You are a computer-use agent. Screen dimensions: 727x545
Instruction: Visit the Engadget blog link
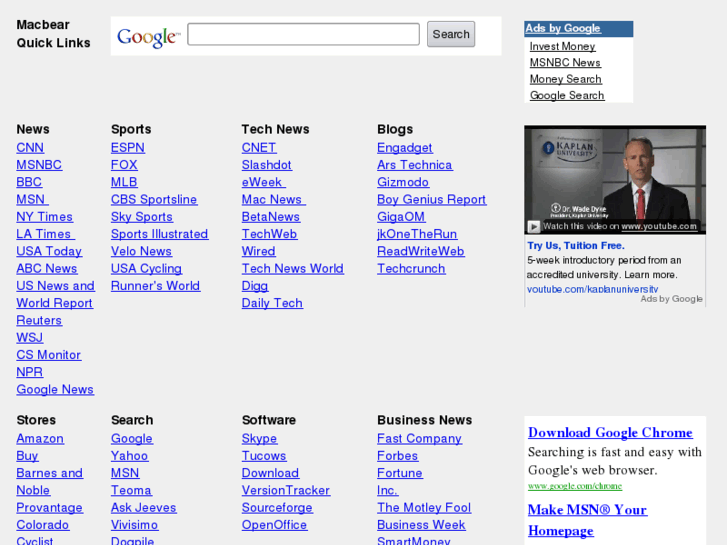404,147
